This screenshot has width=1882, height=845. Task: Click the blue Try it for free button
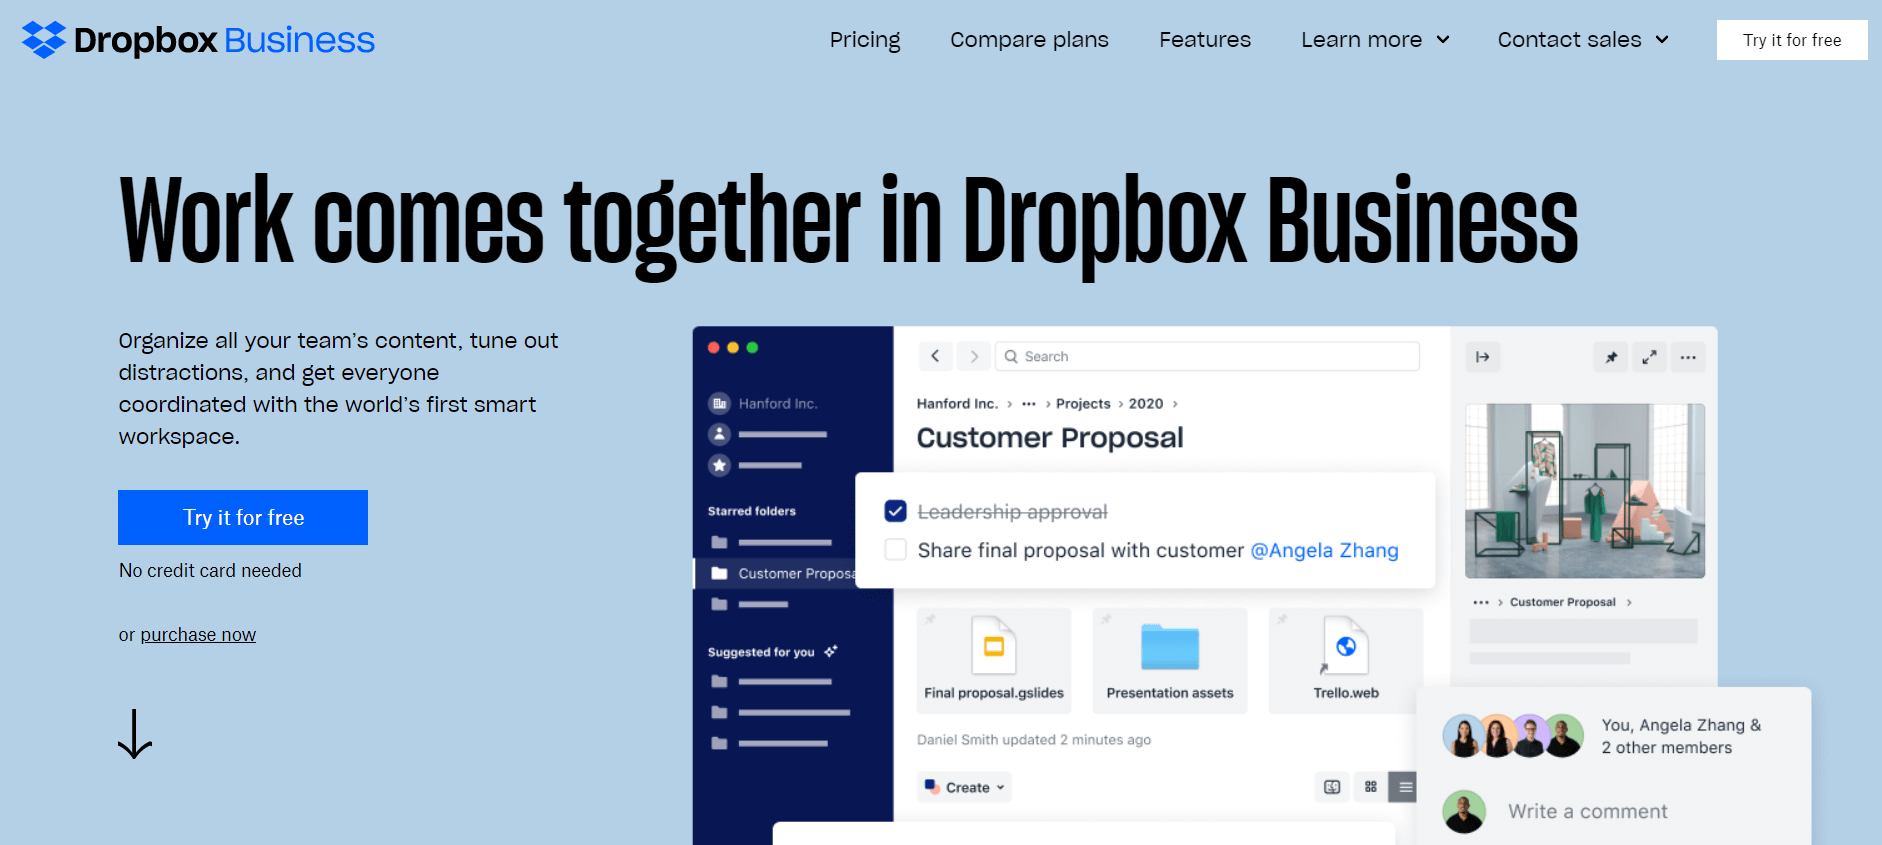point(243,517)
